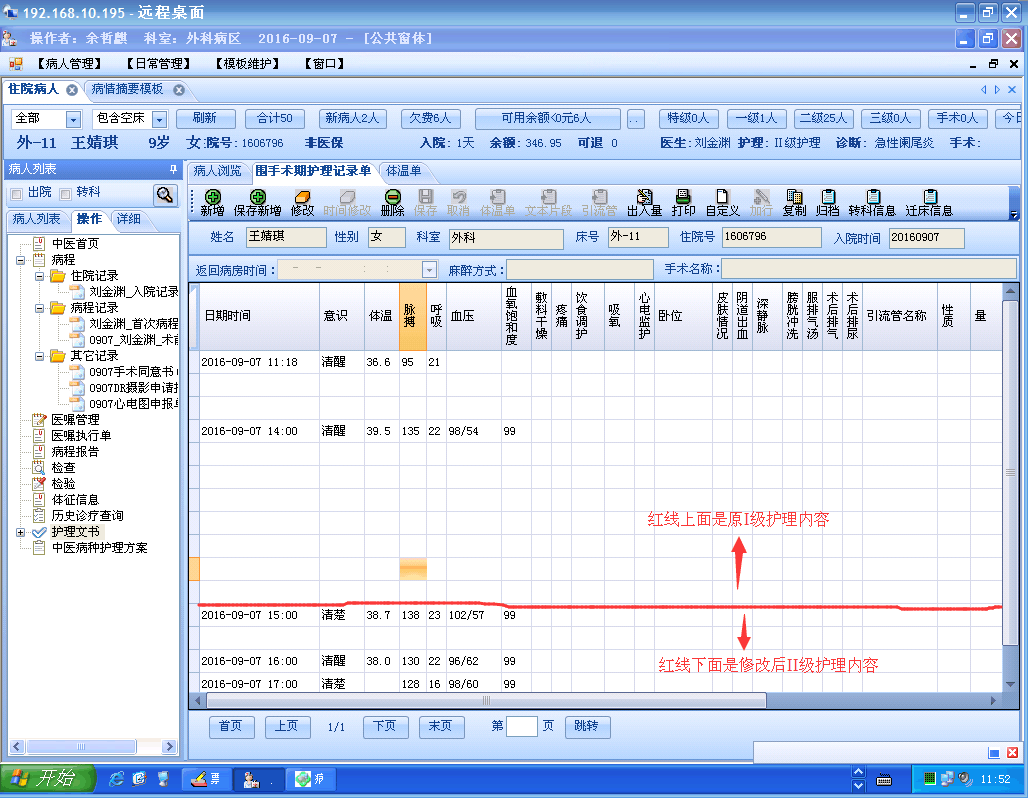Close the 住院病人 tab with its X icon
1028x798 pixels.
(72, 90)
